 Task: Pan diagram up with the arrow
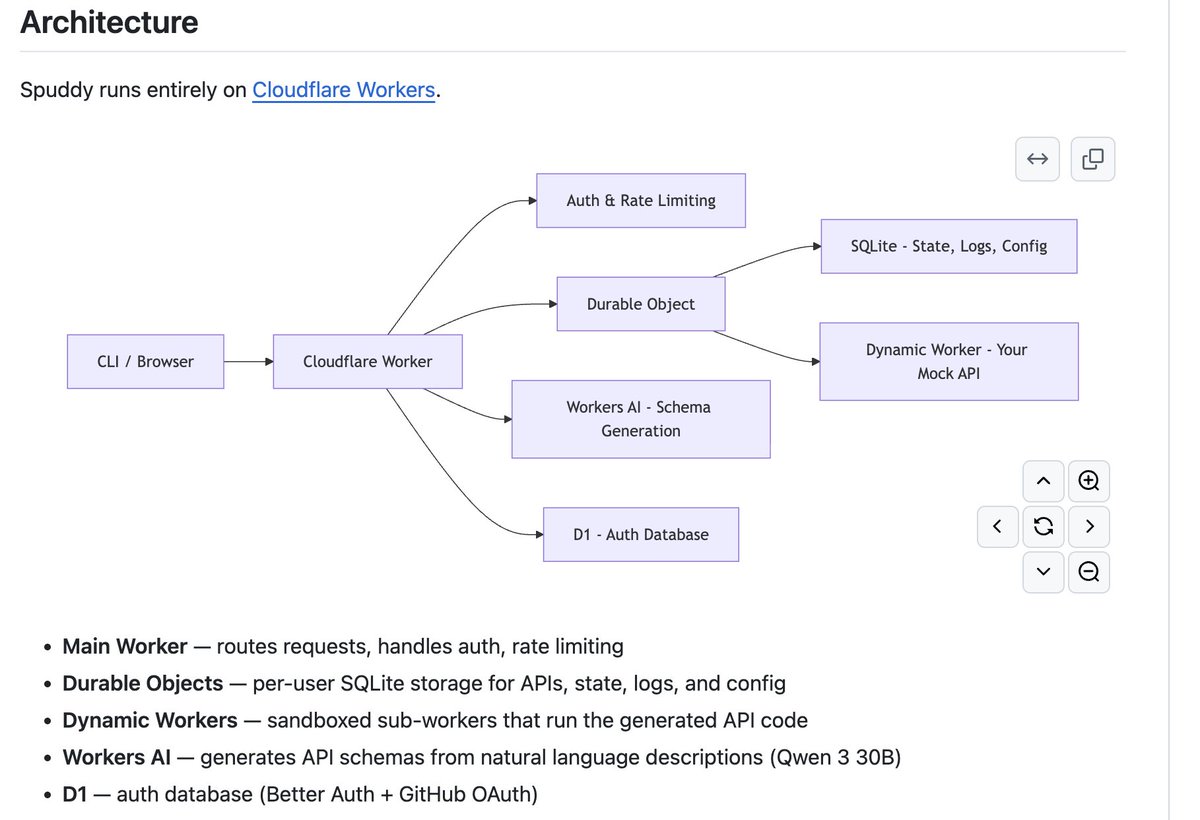click(1043, 482)
